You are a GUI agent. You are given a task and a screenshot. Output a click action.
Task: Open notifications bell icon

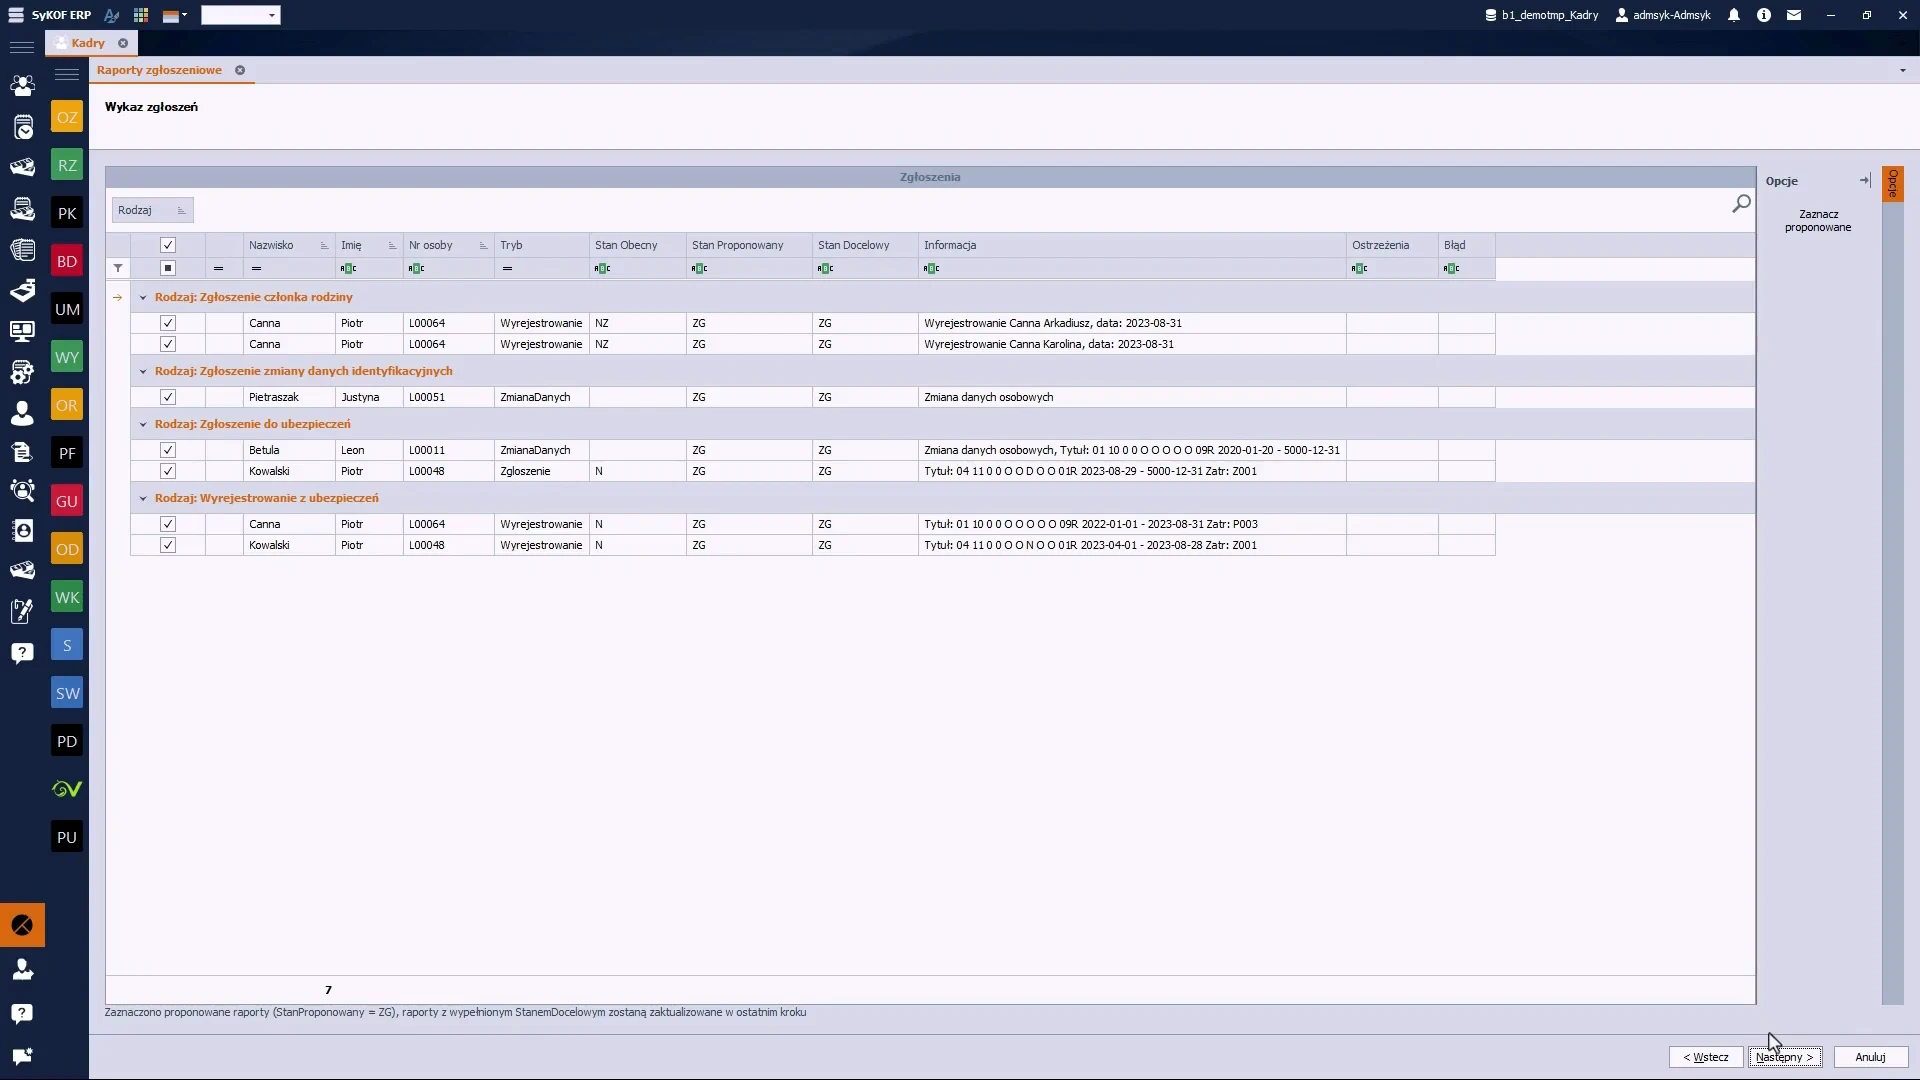[1734, 15]
